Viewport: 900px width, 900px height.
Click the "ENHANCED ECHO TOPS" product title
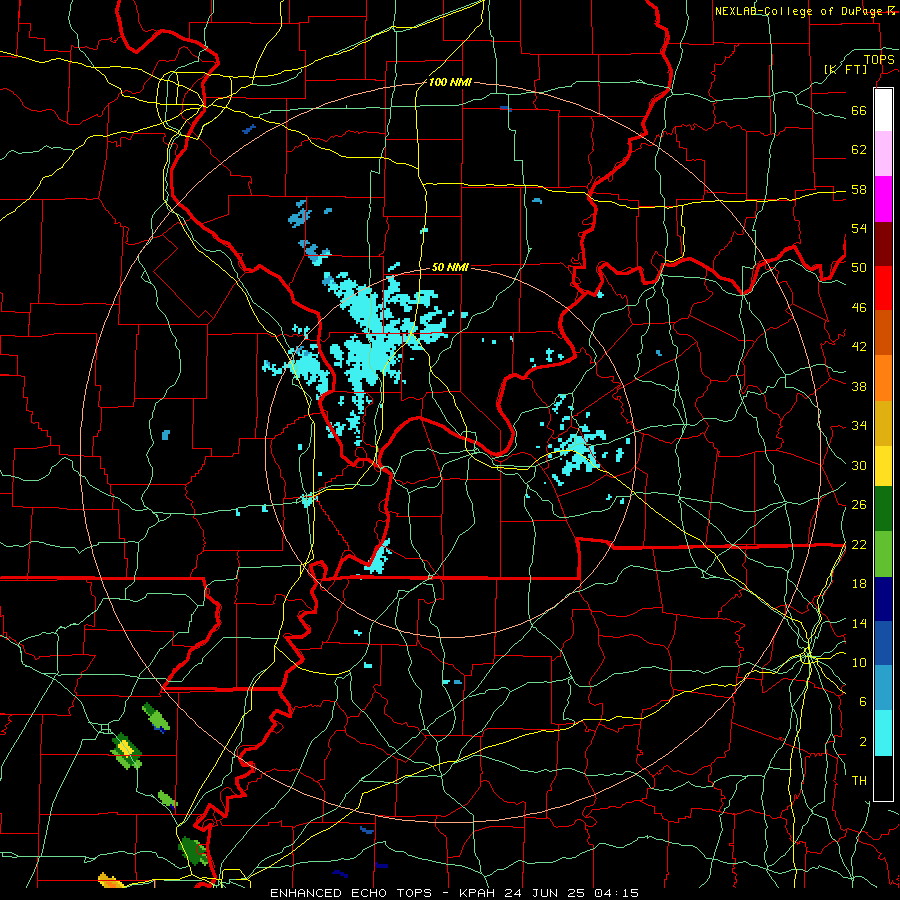pyautogui.click(x=351, y=893)
